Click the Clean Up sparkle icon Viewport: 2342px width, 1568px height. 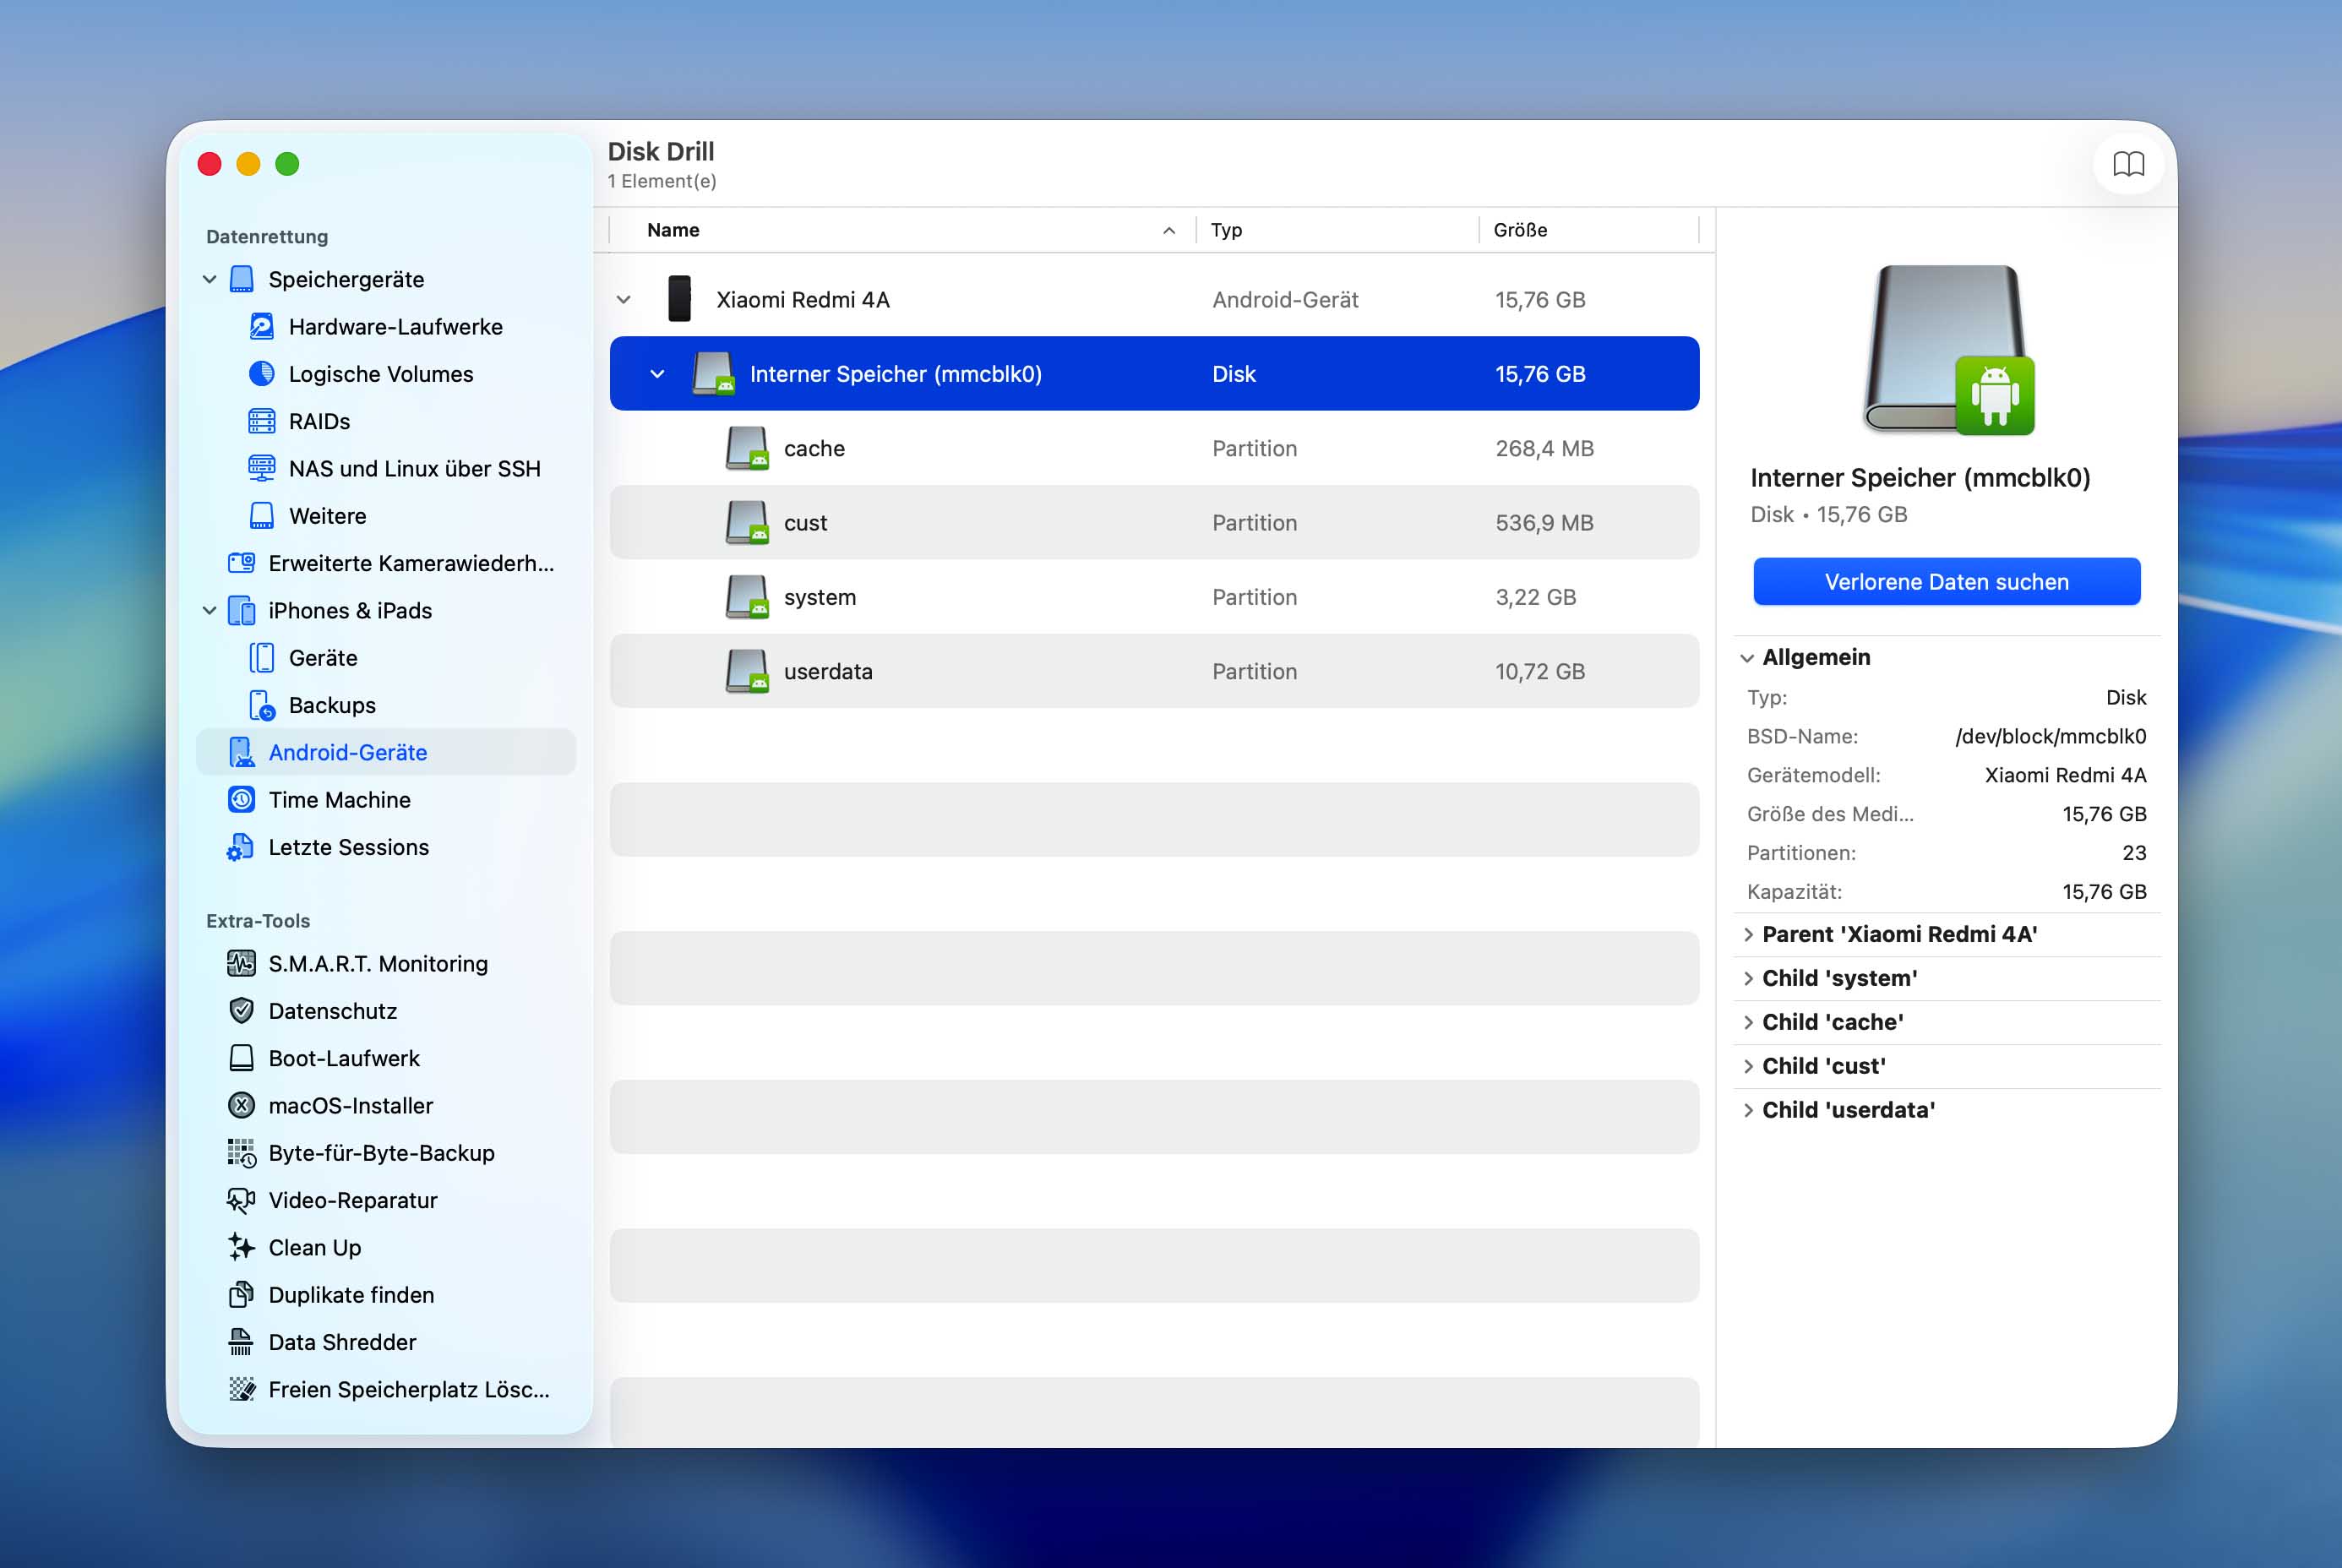[241, 1247]
